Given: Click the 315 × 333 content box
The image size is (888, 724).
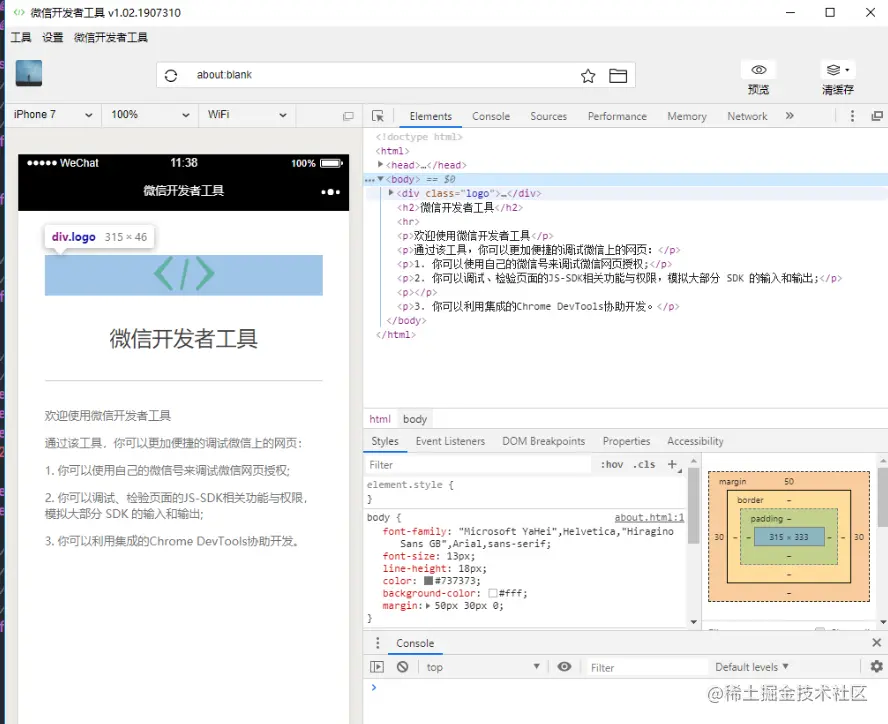Looking at the screenshot, I should [789, 536].
